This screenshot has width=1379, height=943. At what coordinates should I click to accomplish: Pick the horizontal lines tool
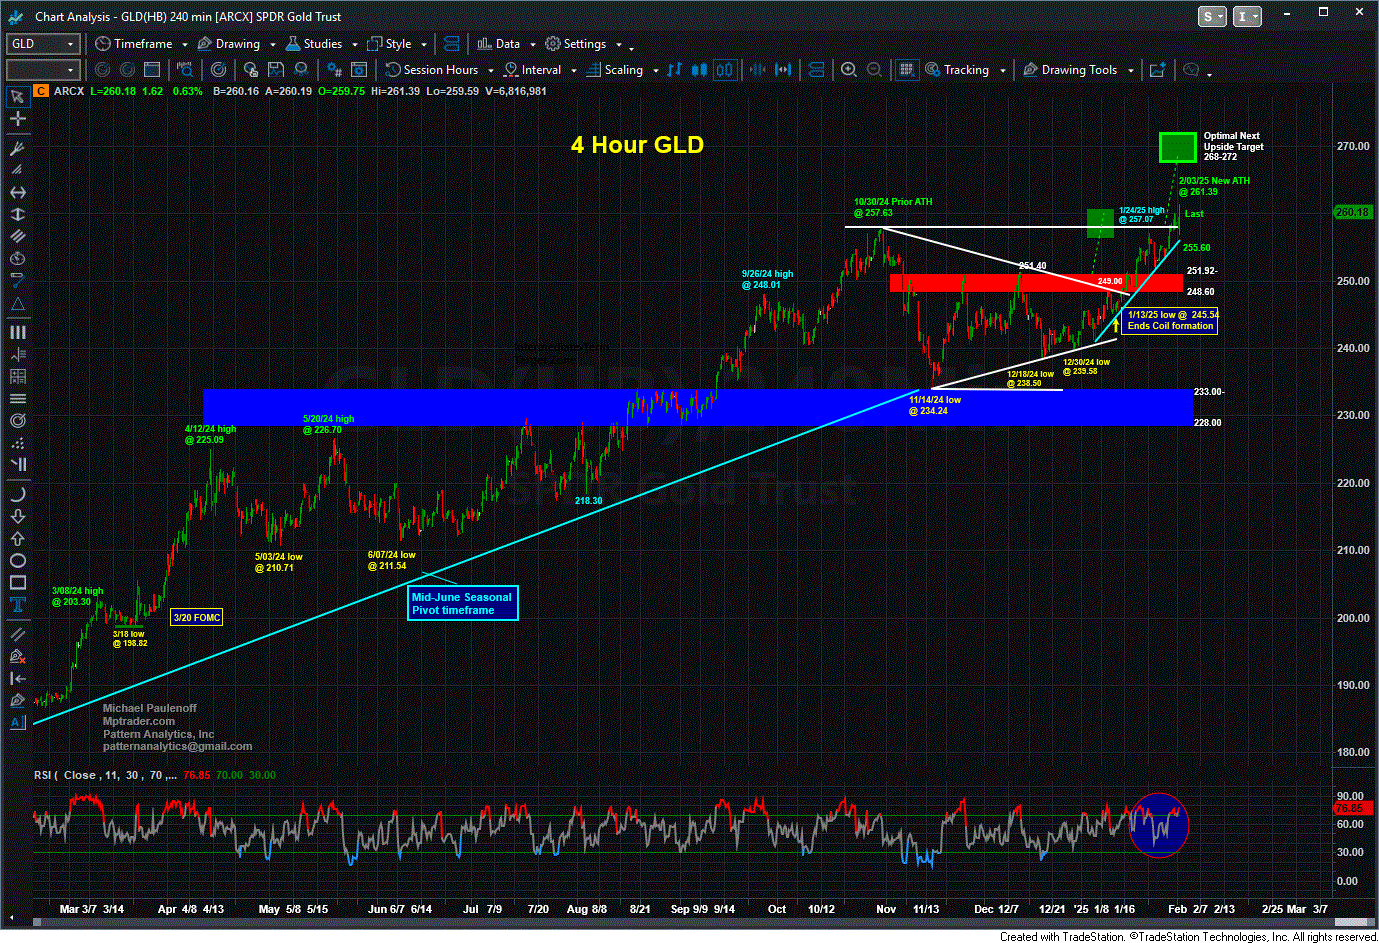pos(17,398)
